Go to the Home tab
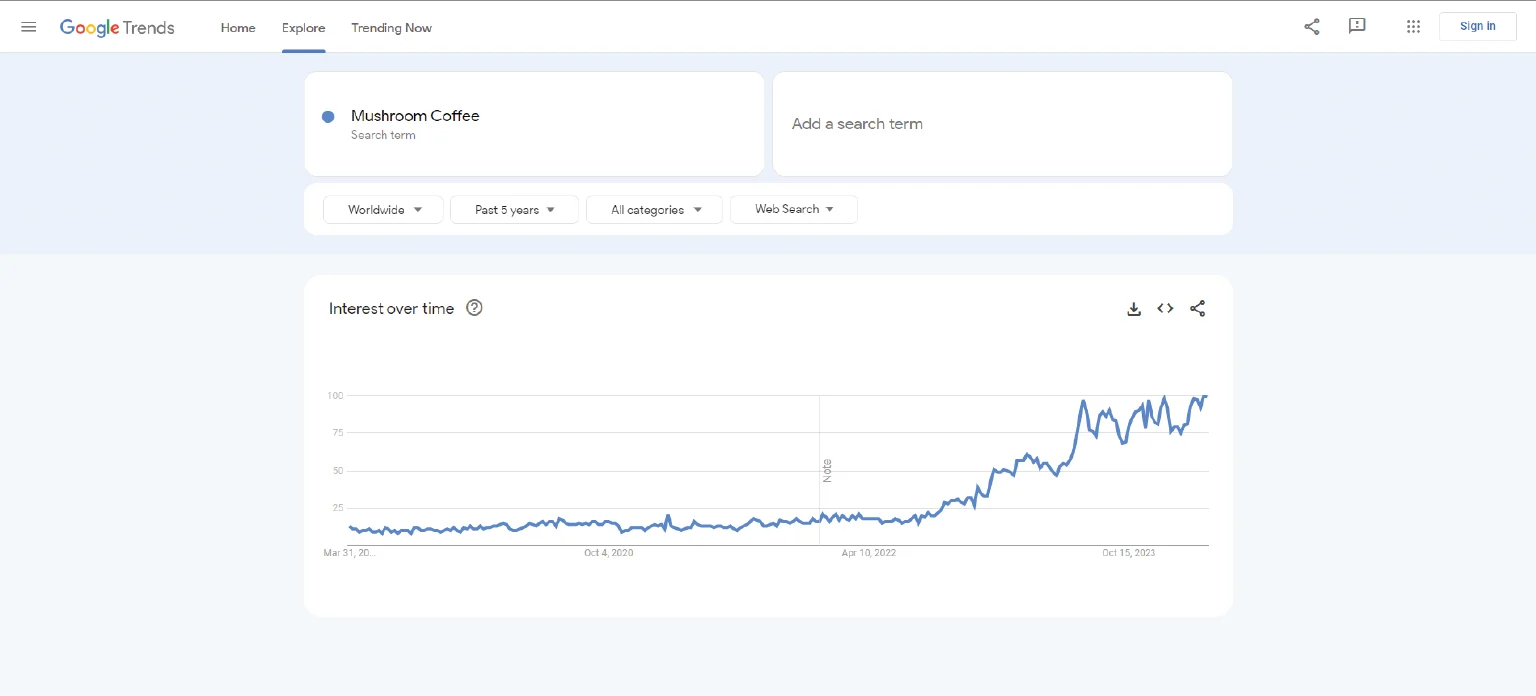1536x696 pixels. click(238, 28)
